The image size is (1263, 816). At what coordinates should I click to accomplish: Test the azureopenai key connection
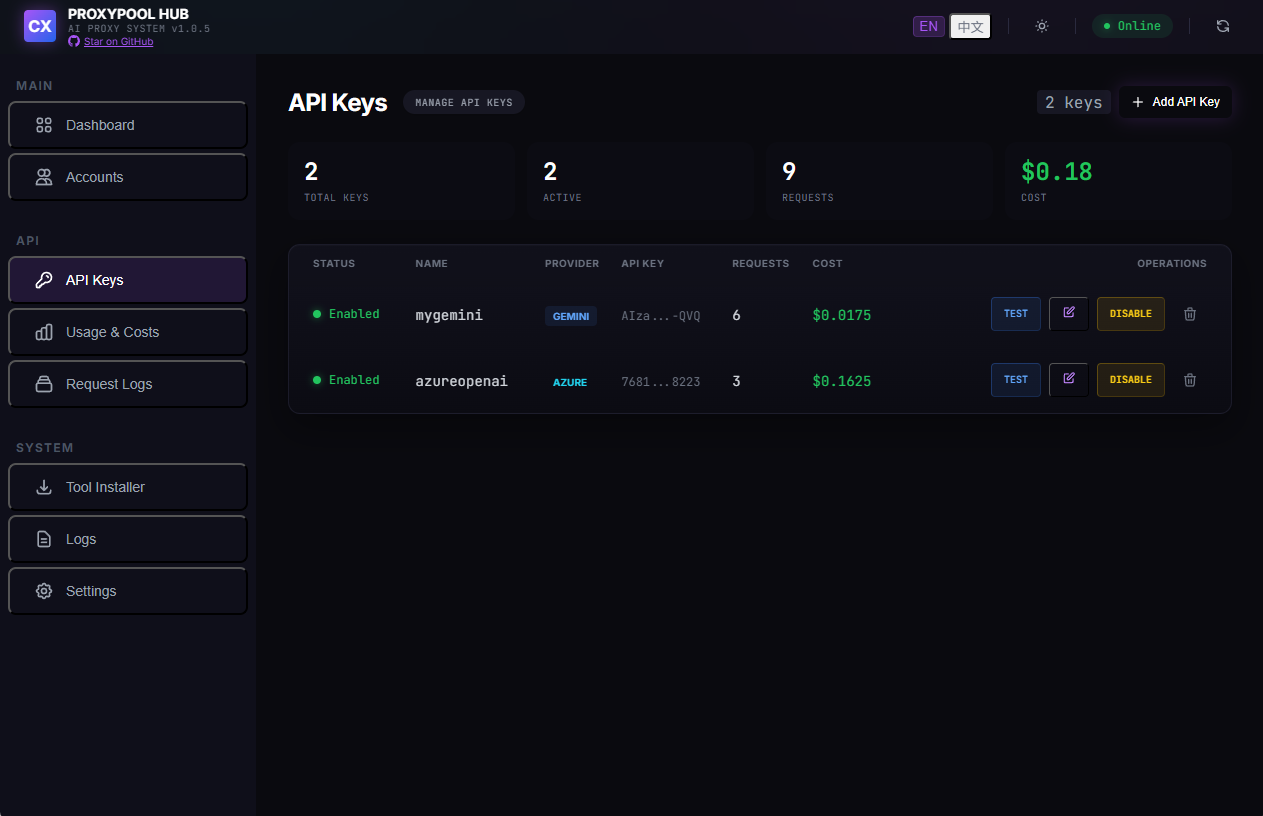click(1015, 380)
